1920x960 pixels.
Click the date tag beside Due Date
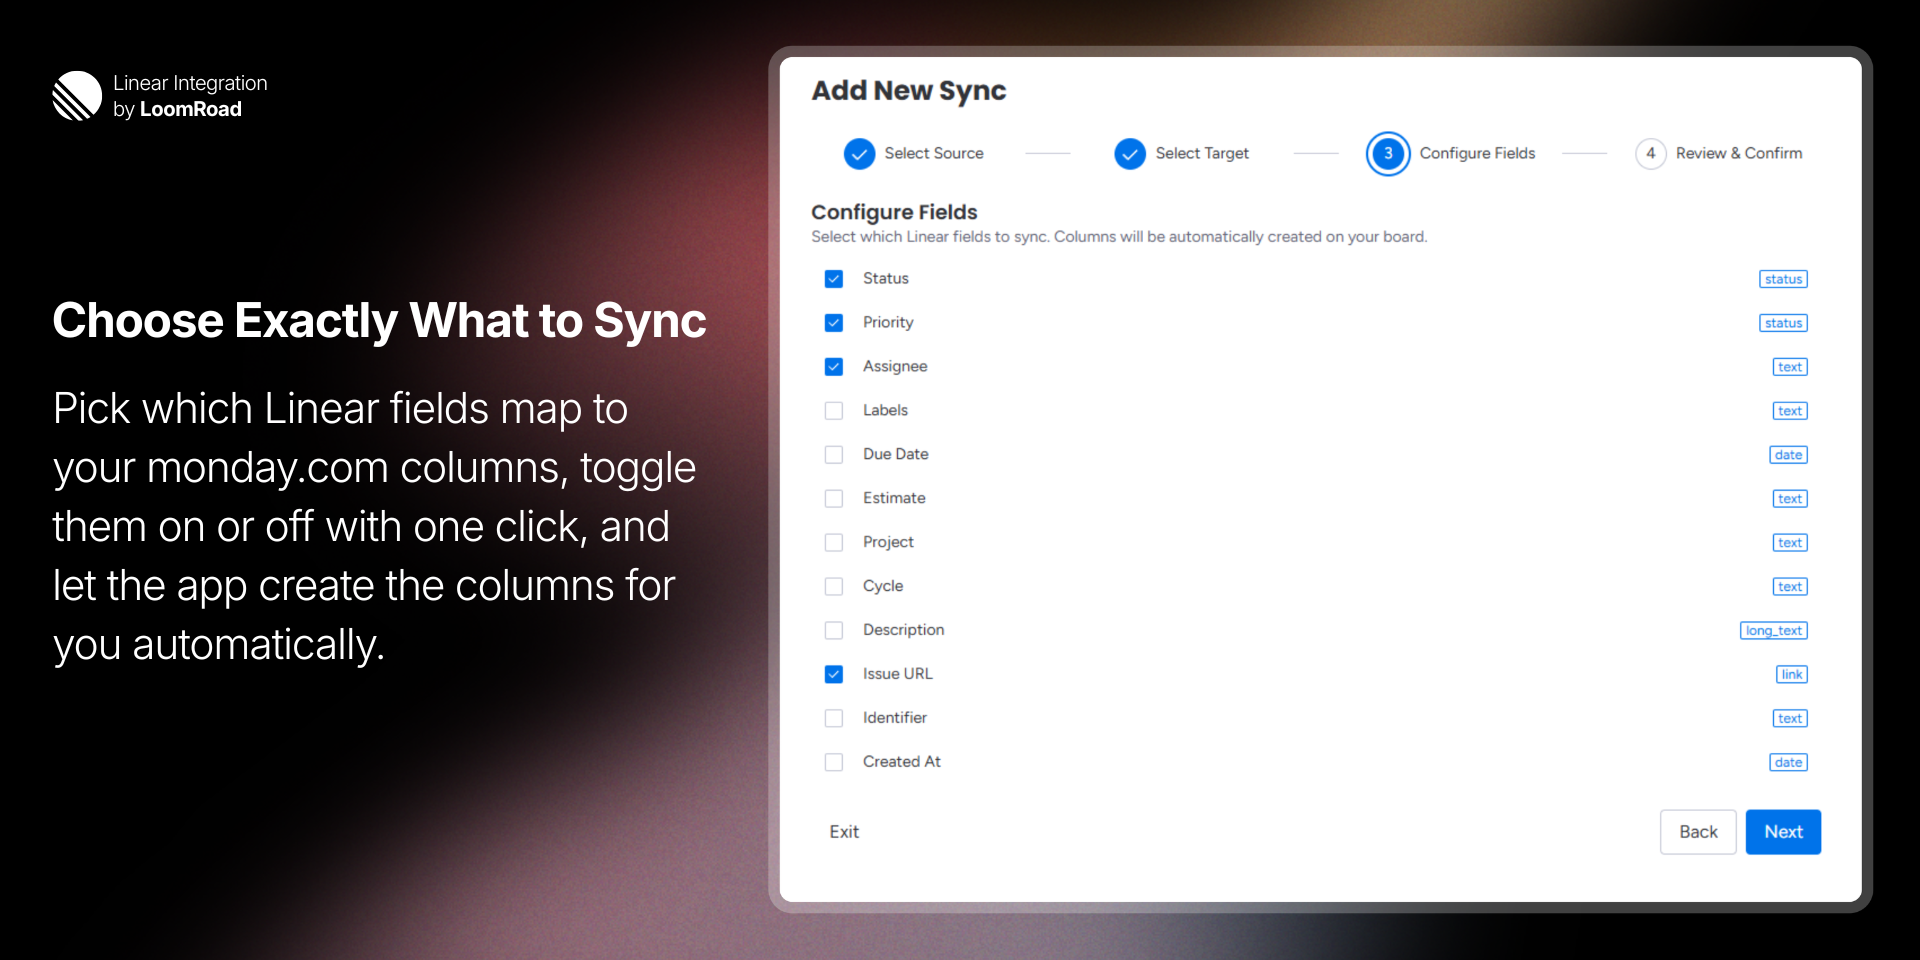click(x=1788, y=455)
